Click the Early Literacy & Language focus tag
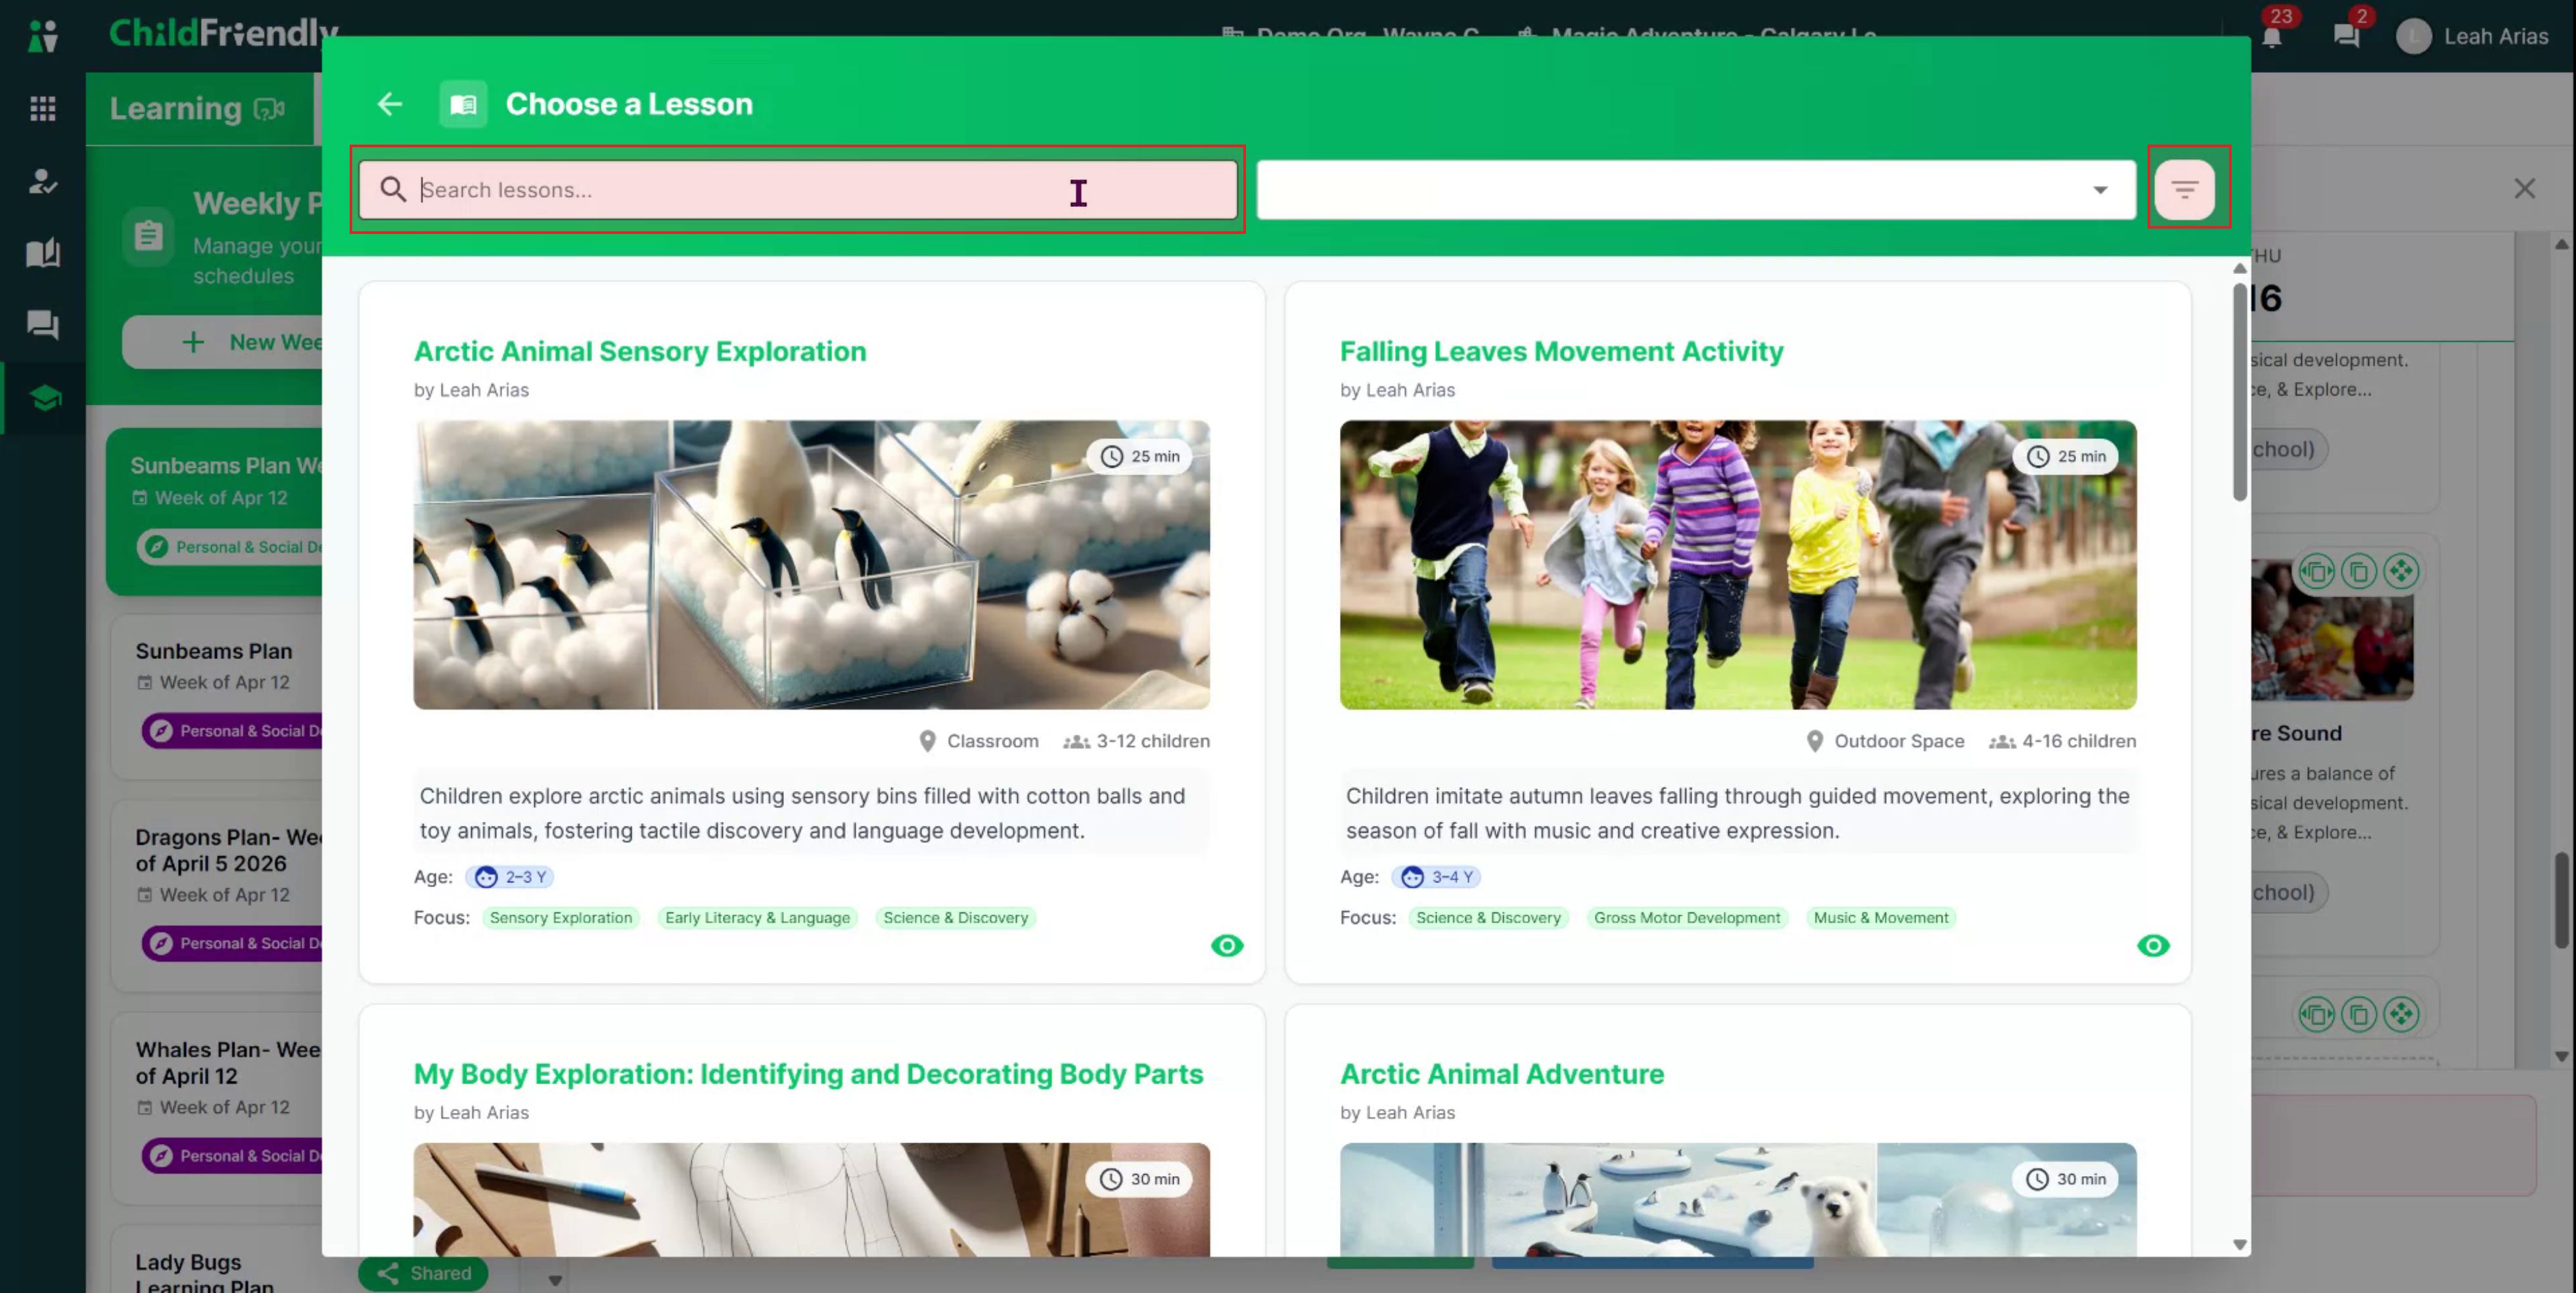2576x1293 pixels. pos(757,917)
